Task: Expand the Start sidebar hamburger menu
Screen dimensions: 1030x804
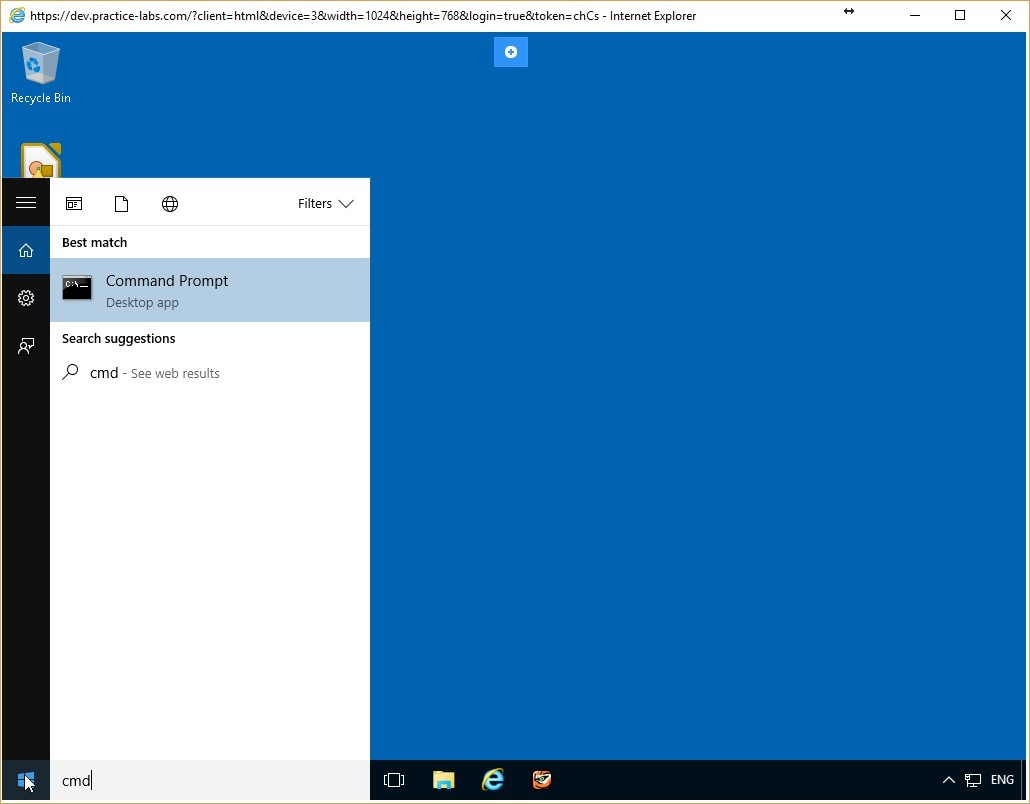Action: tap(25, 202)
